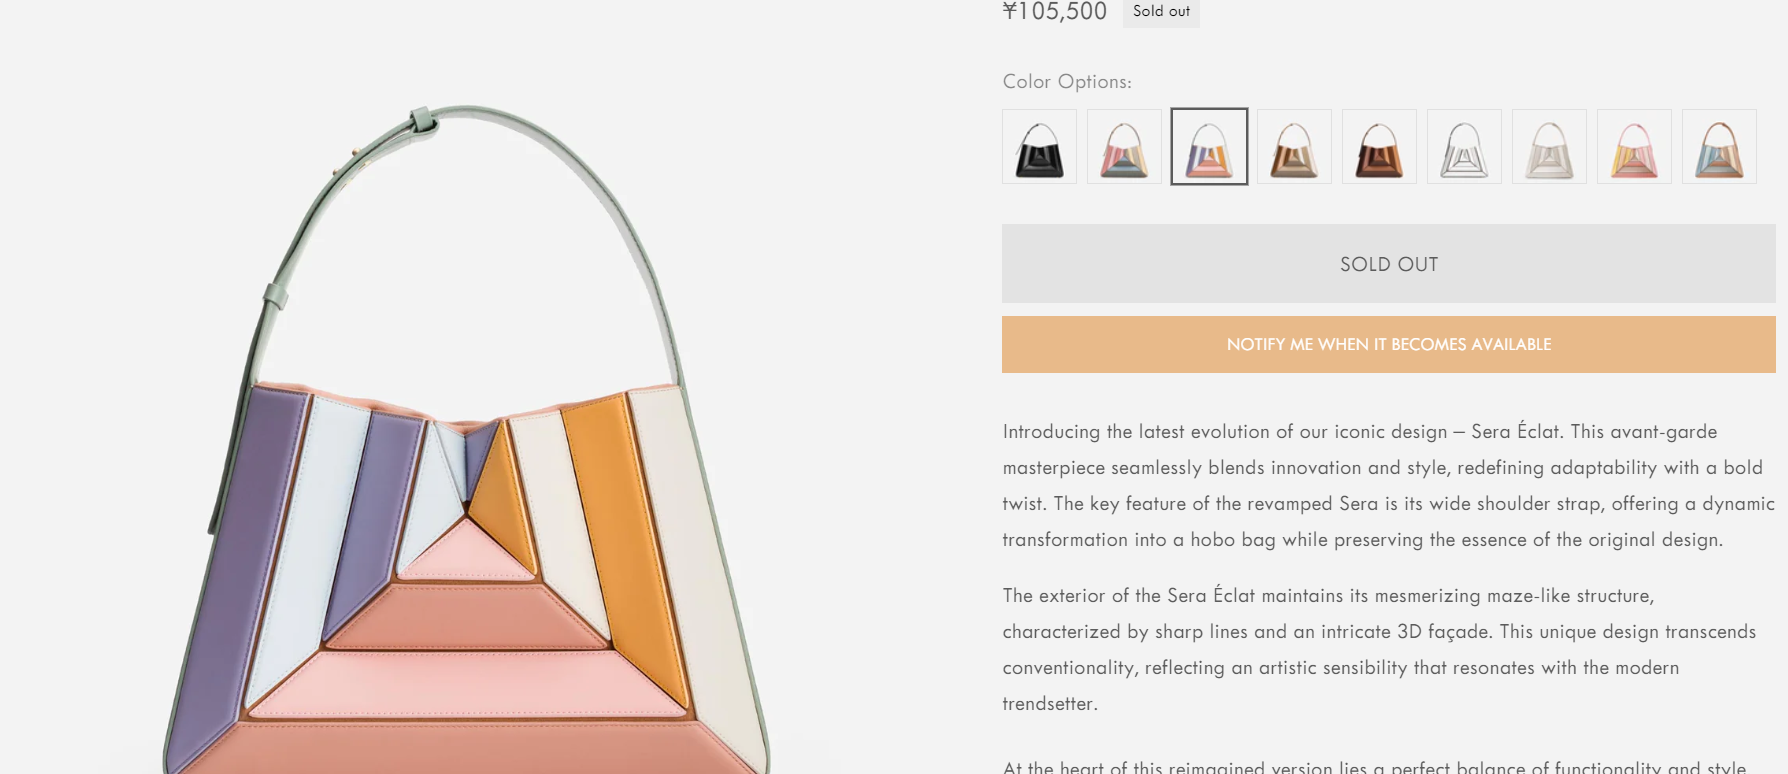Select the black bag color option
The height and width of the screenshot is (774, 1788).
pos(1039,147)
